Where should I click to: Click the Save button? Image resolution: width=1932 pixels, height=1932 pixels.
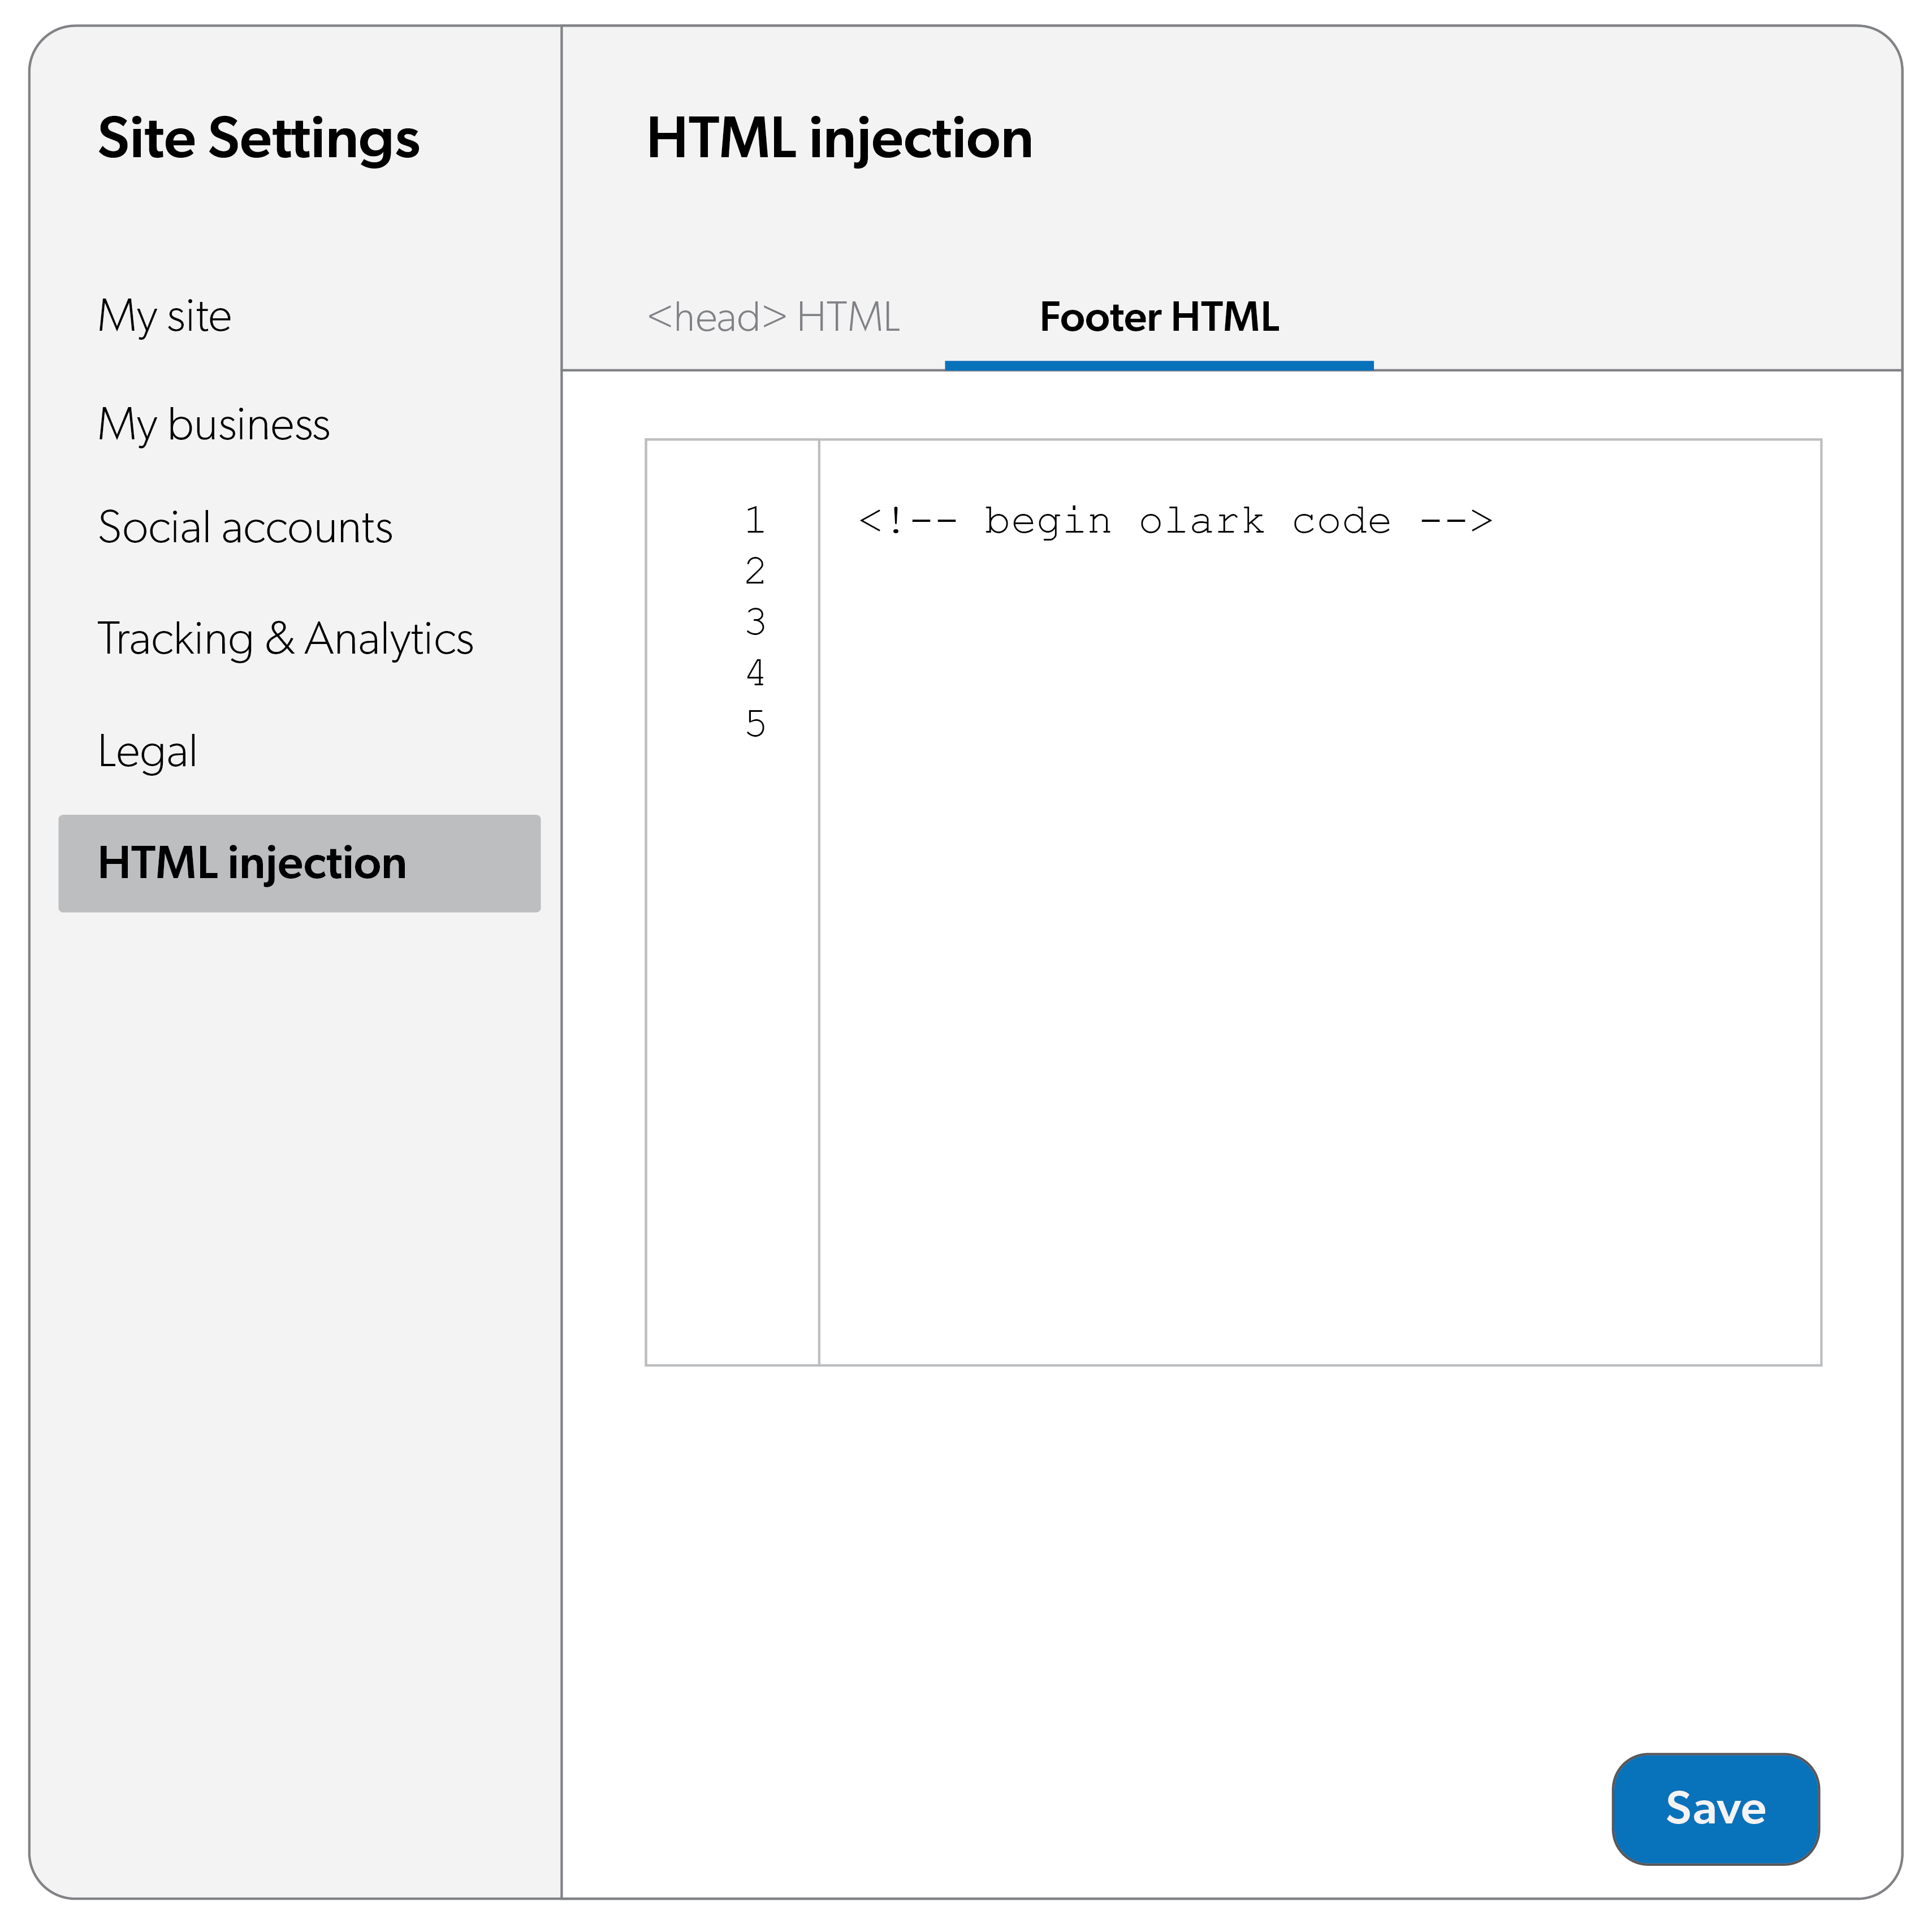pos(1715,1808)
